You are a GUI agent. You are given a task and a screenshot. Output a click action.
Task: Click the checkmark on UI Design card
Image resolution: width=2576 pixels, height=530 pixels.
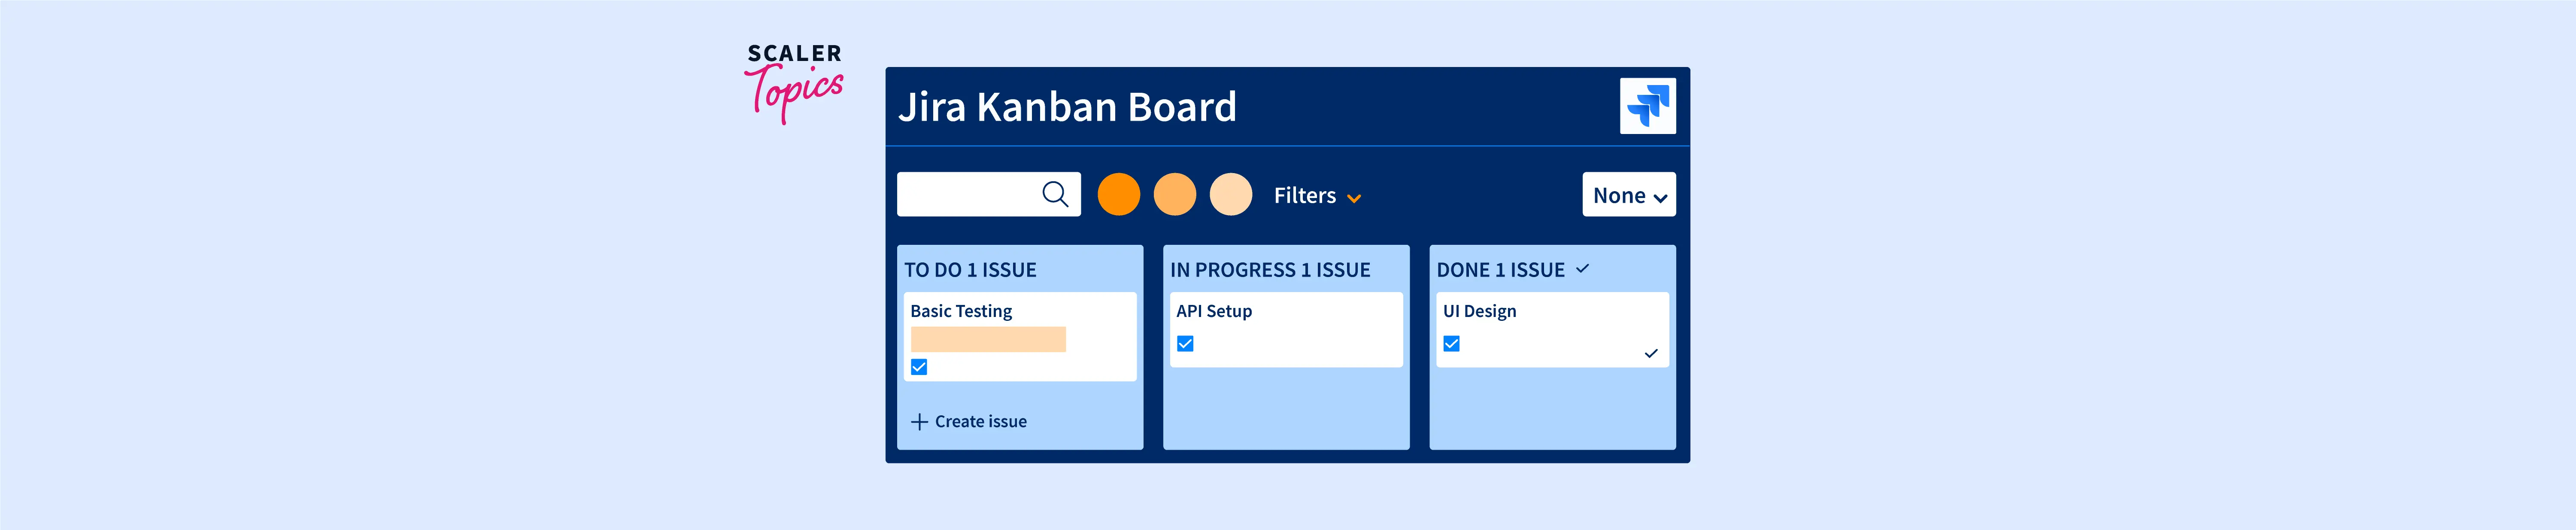(1650, 353)
